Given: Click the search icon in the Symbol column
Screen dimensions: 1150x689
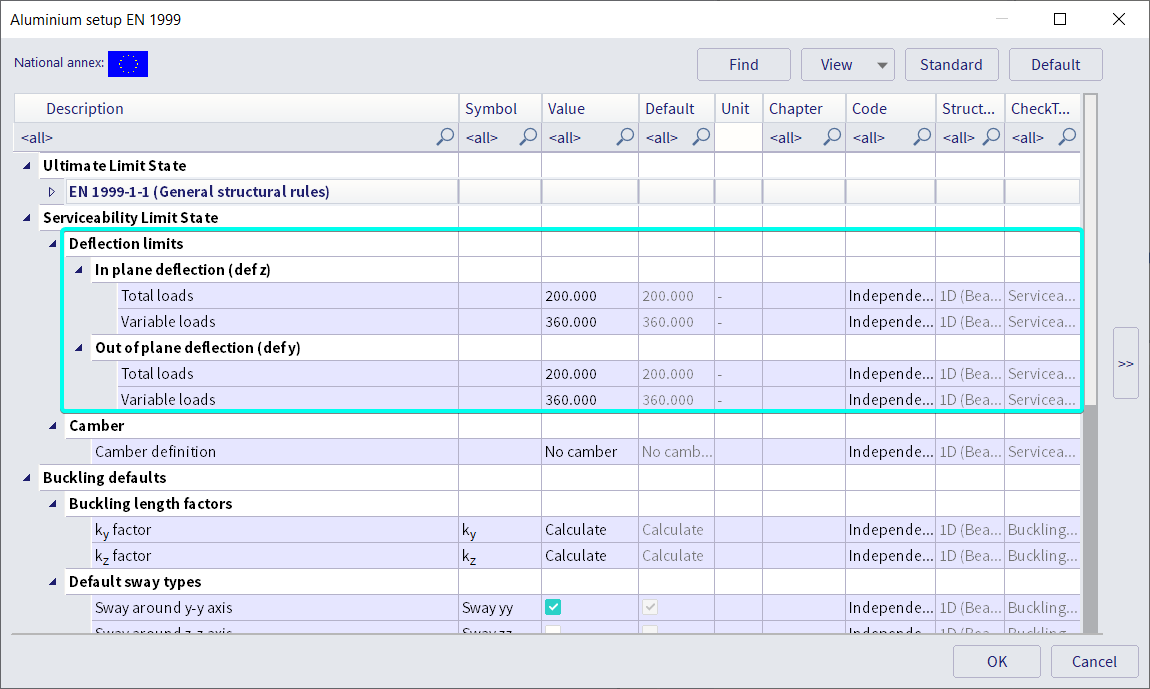Looking at the screenshot, I should tap(527, 137).
